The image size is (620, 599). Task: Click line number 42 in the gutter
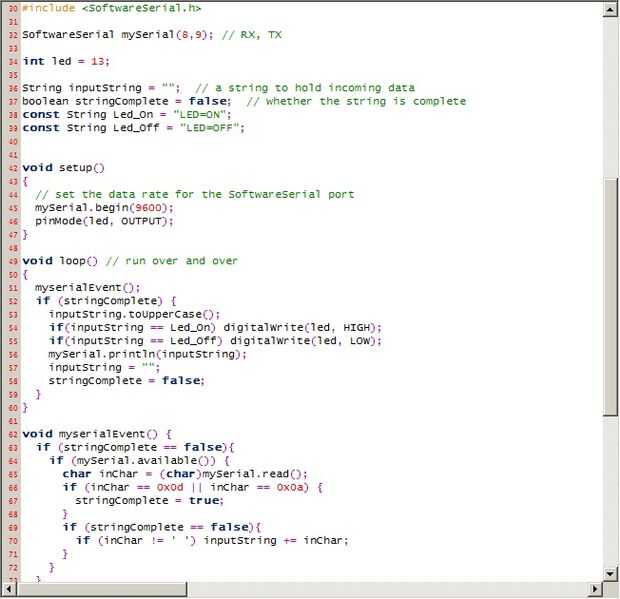(13, 168)
